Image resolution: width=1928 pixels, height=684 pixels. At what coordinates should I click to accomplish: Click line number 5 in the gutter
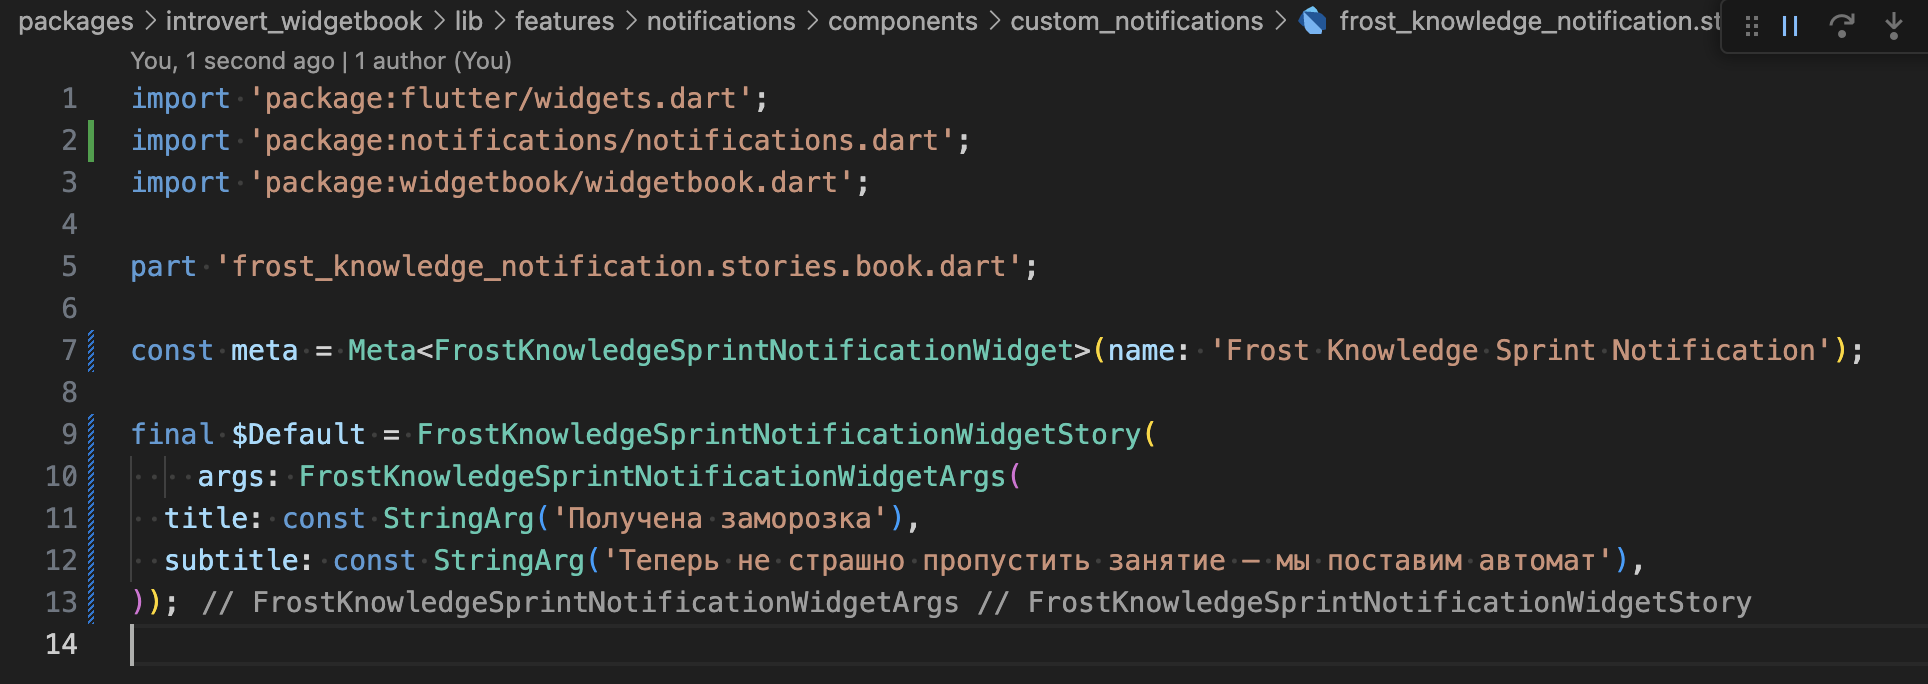click(x=69, y=266)
